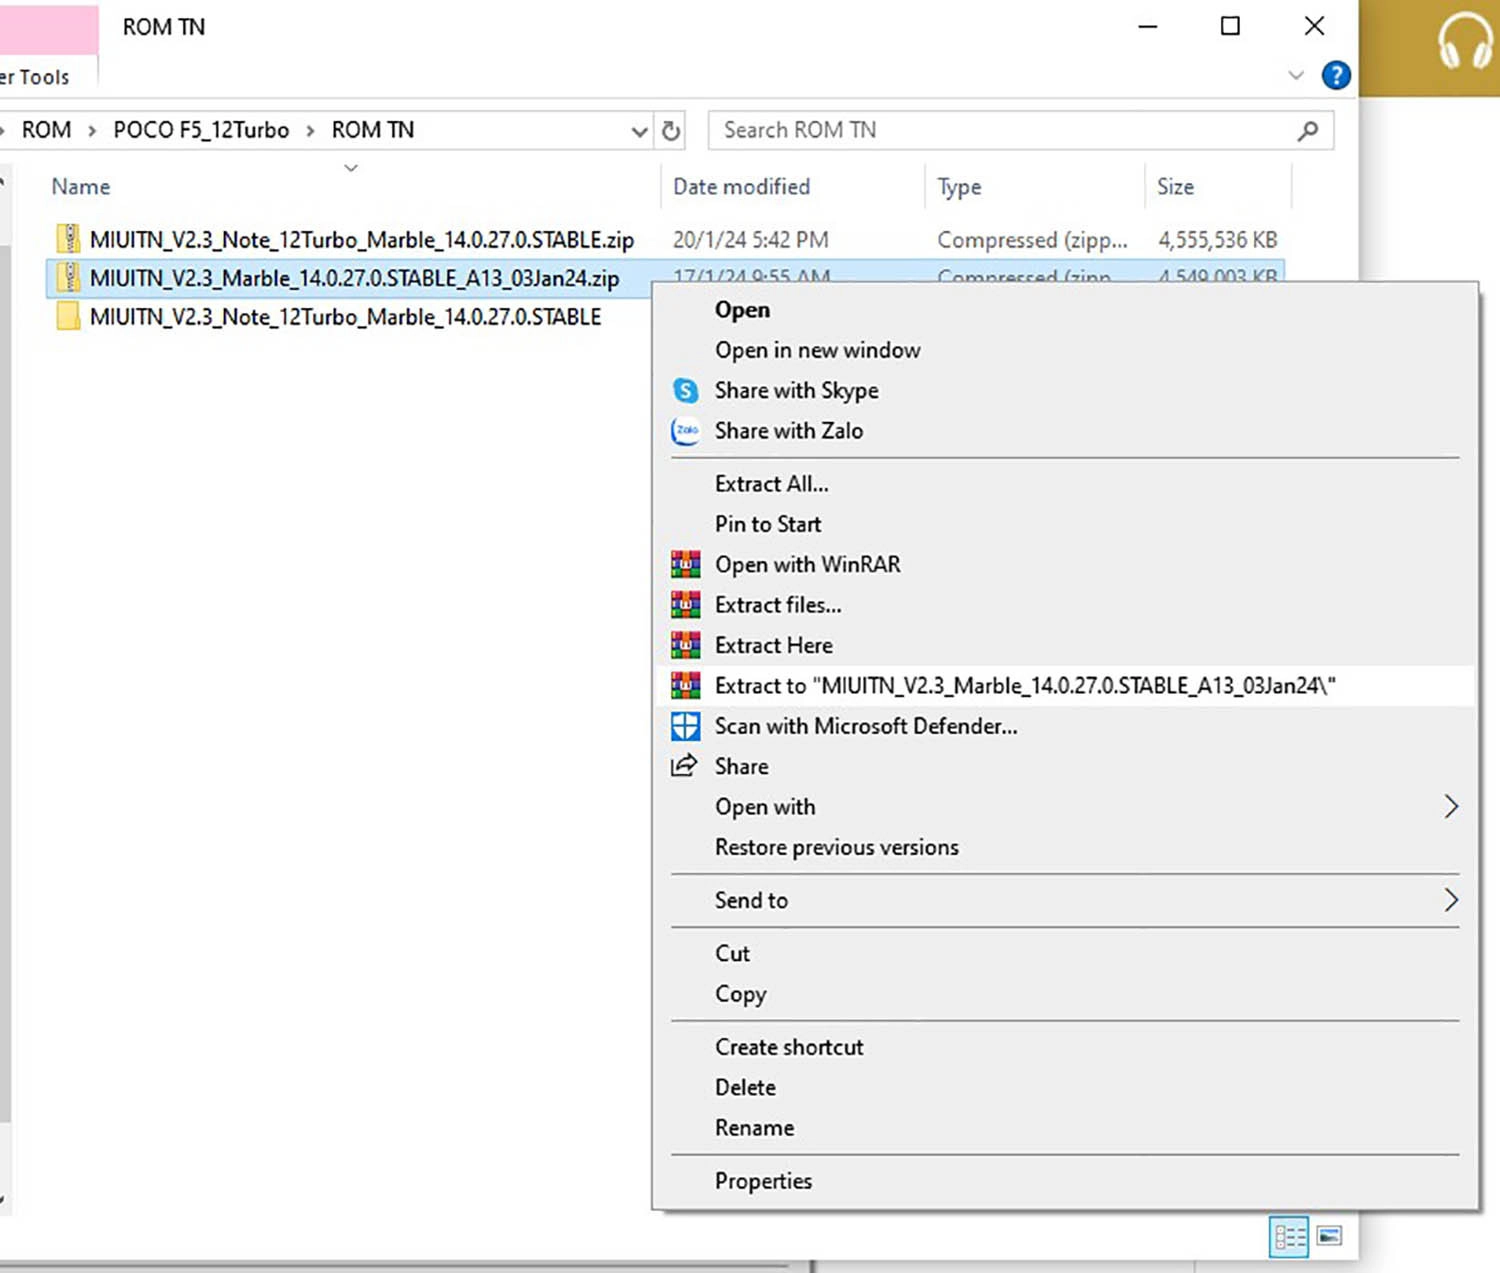Select the MIUITN_V2.3_Note_12Turbo_Marble_14.0.27.0.STABLE folder name

point(345,317)
